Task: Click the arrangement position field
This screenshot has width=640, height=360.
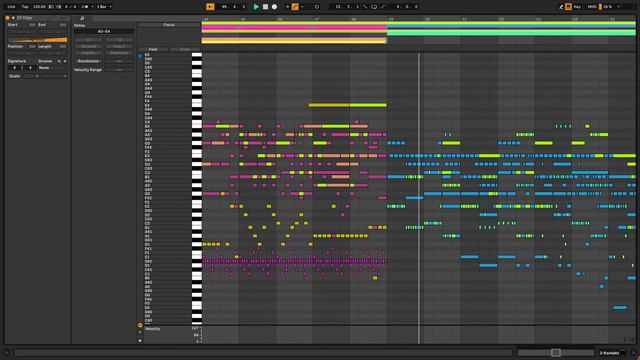Action: click(x=233, y=7)
